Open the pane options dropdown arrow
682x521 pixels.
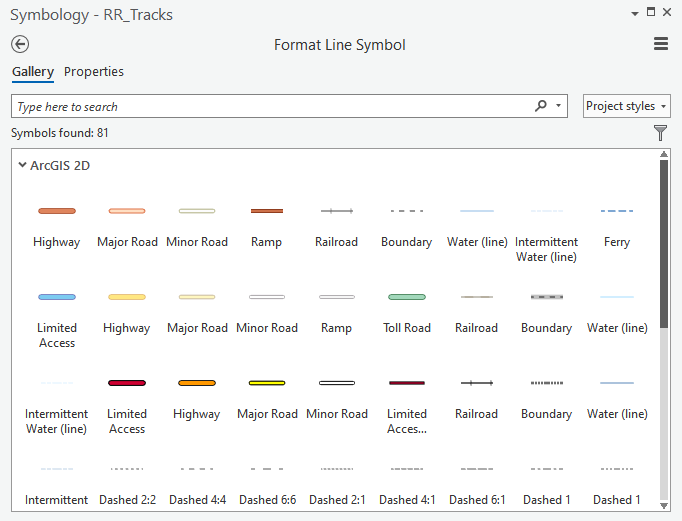point(634,13)
